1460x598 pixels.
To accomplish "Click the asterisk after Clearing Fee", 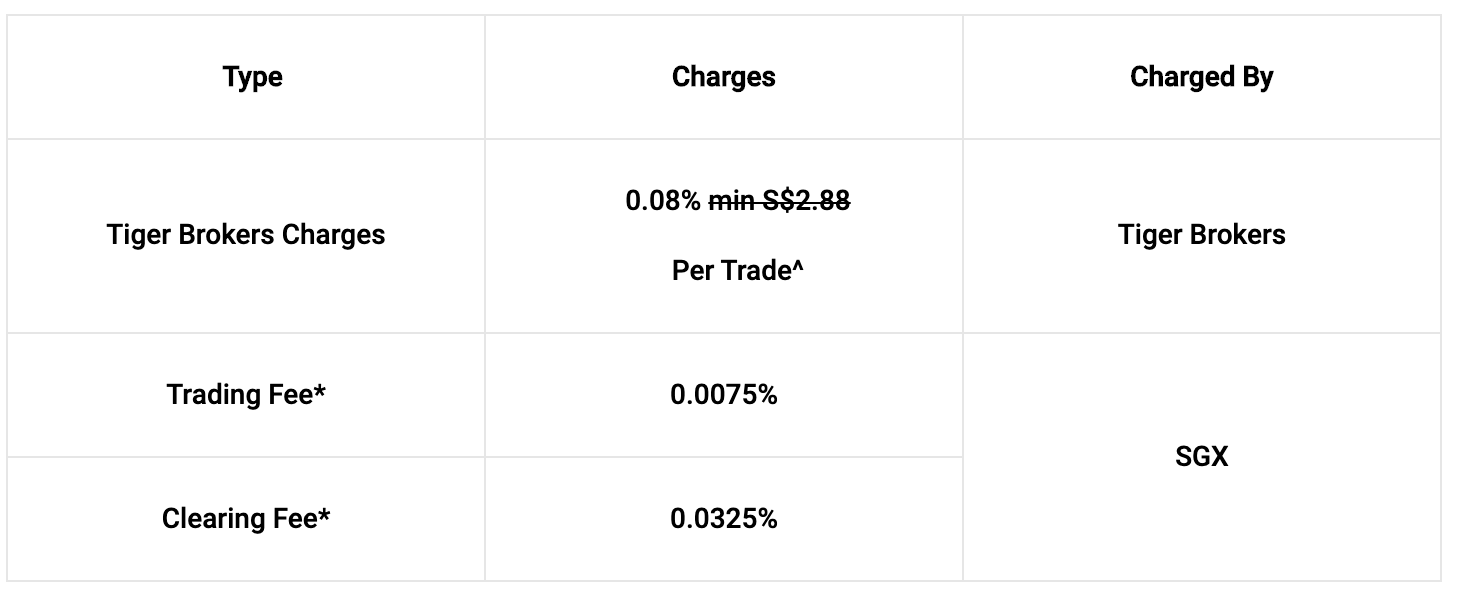I will coord(324,515).
